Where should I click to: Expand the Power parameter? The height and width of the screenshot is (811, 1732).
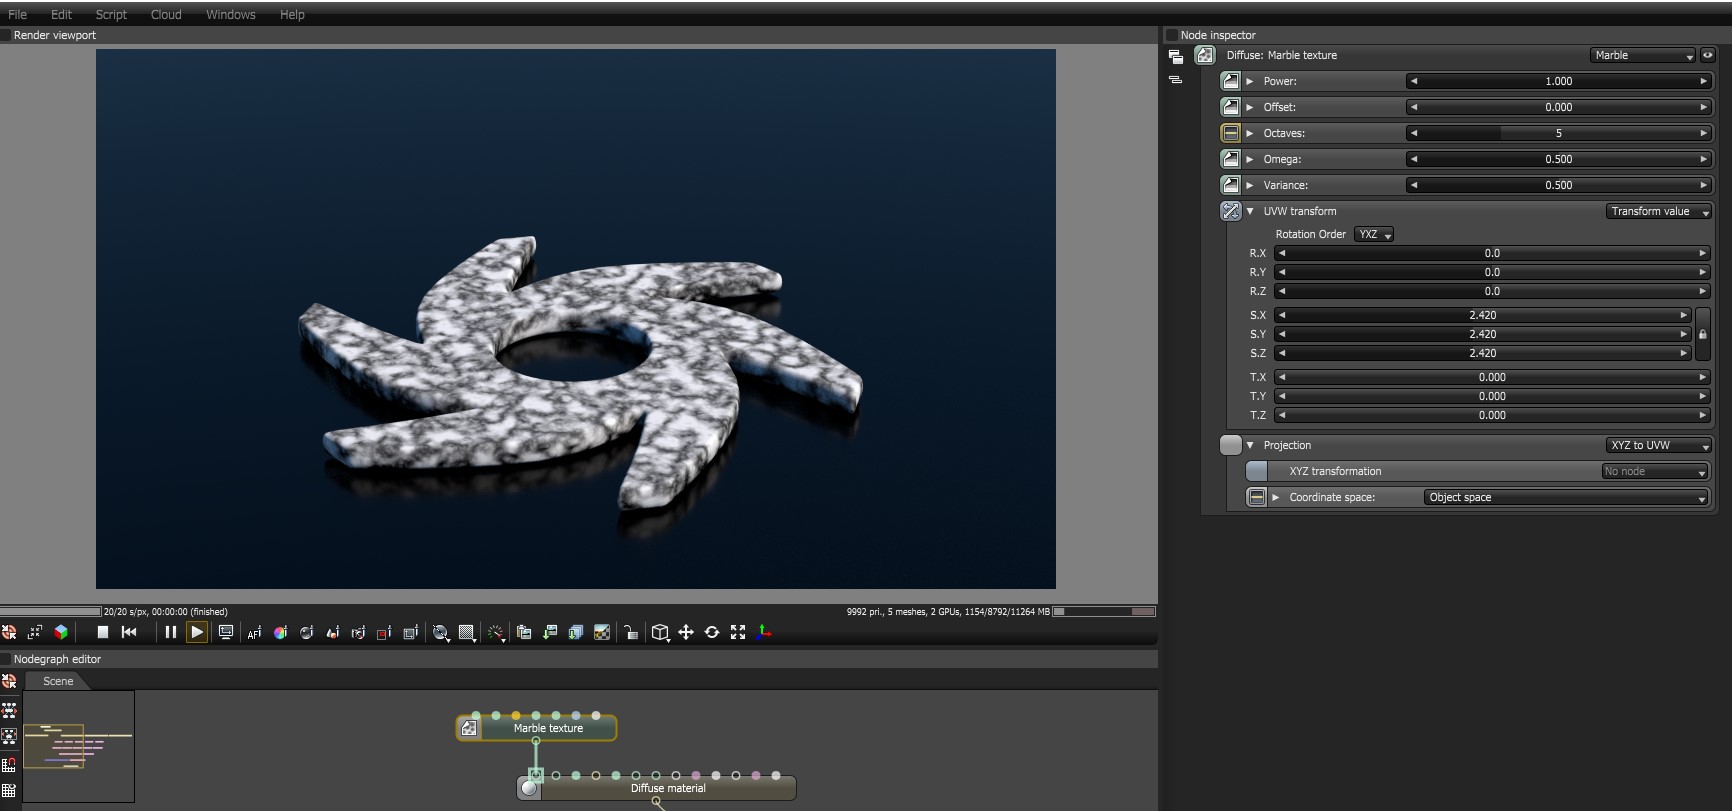pos(1250,81)
